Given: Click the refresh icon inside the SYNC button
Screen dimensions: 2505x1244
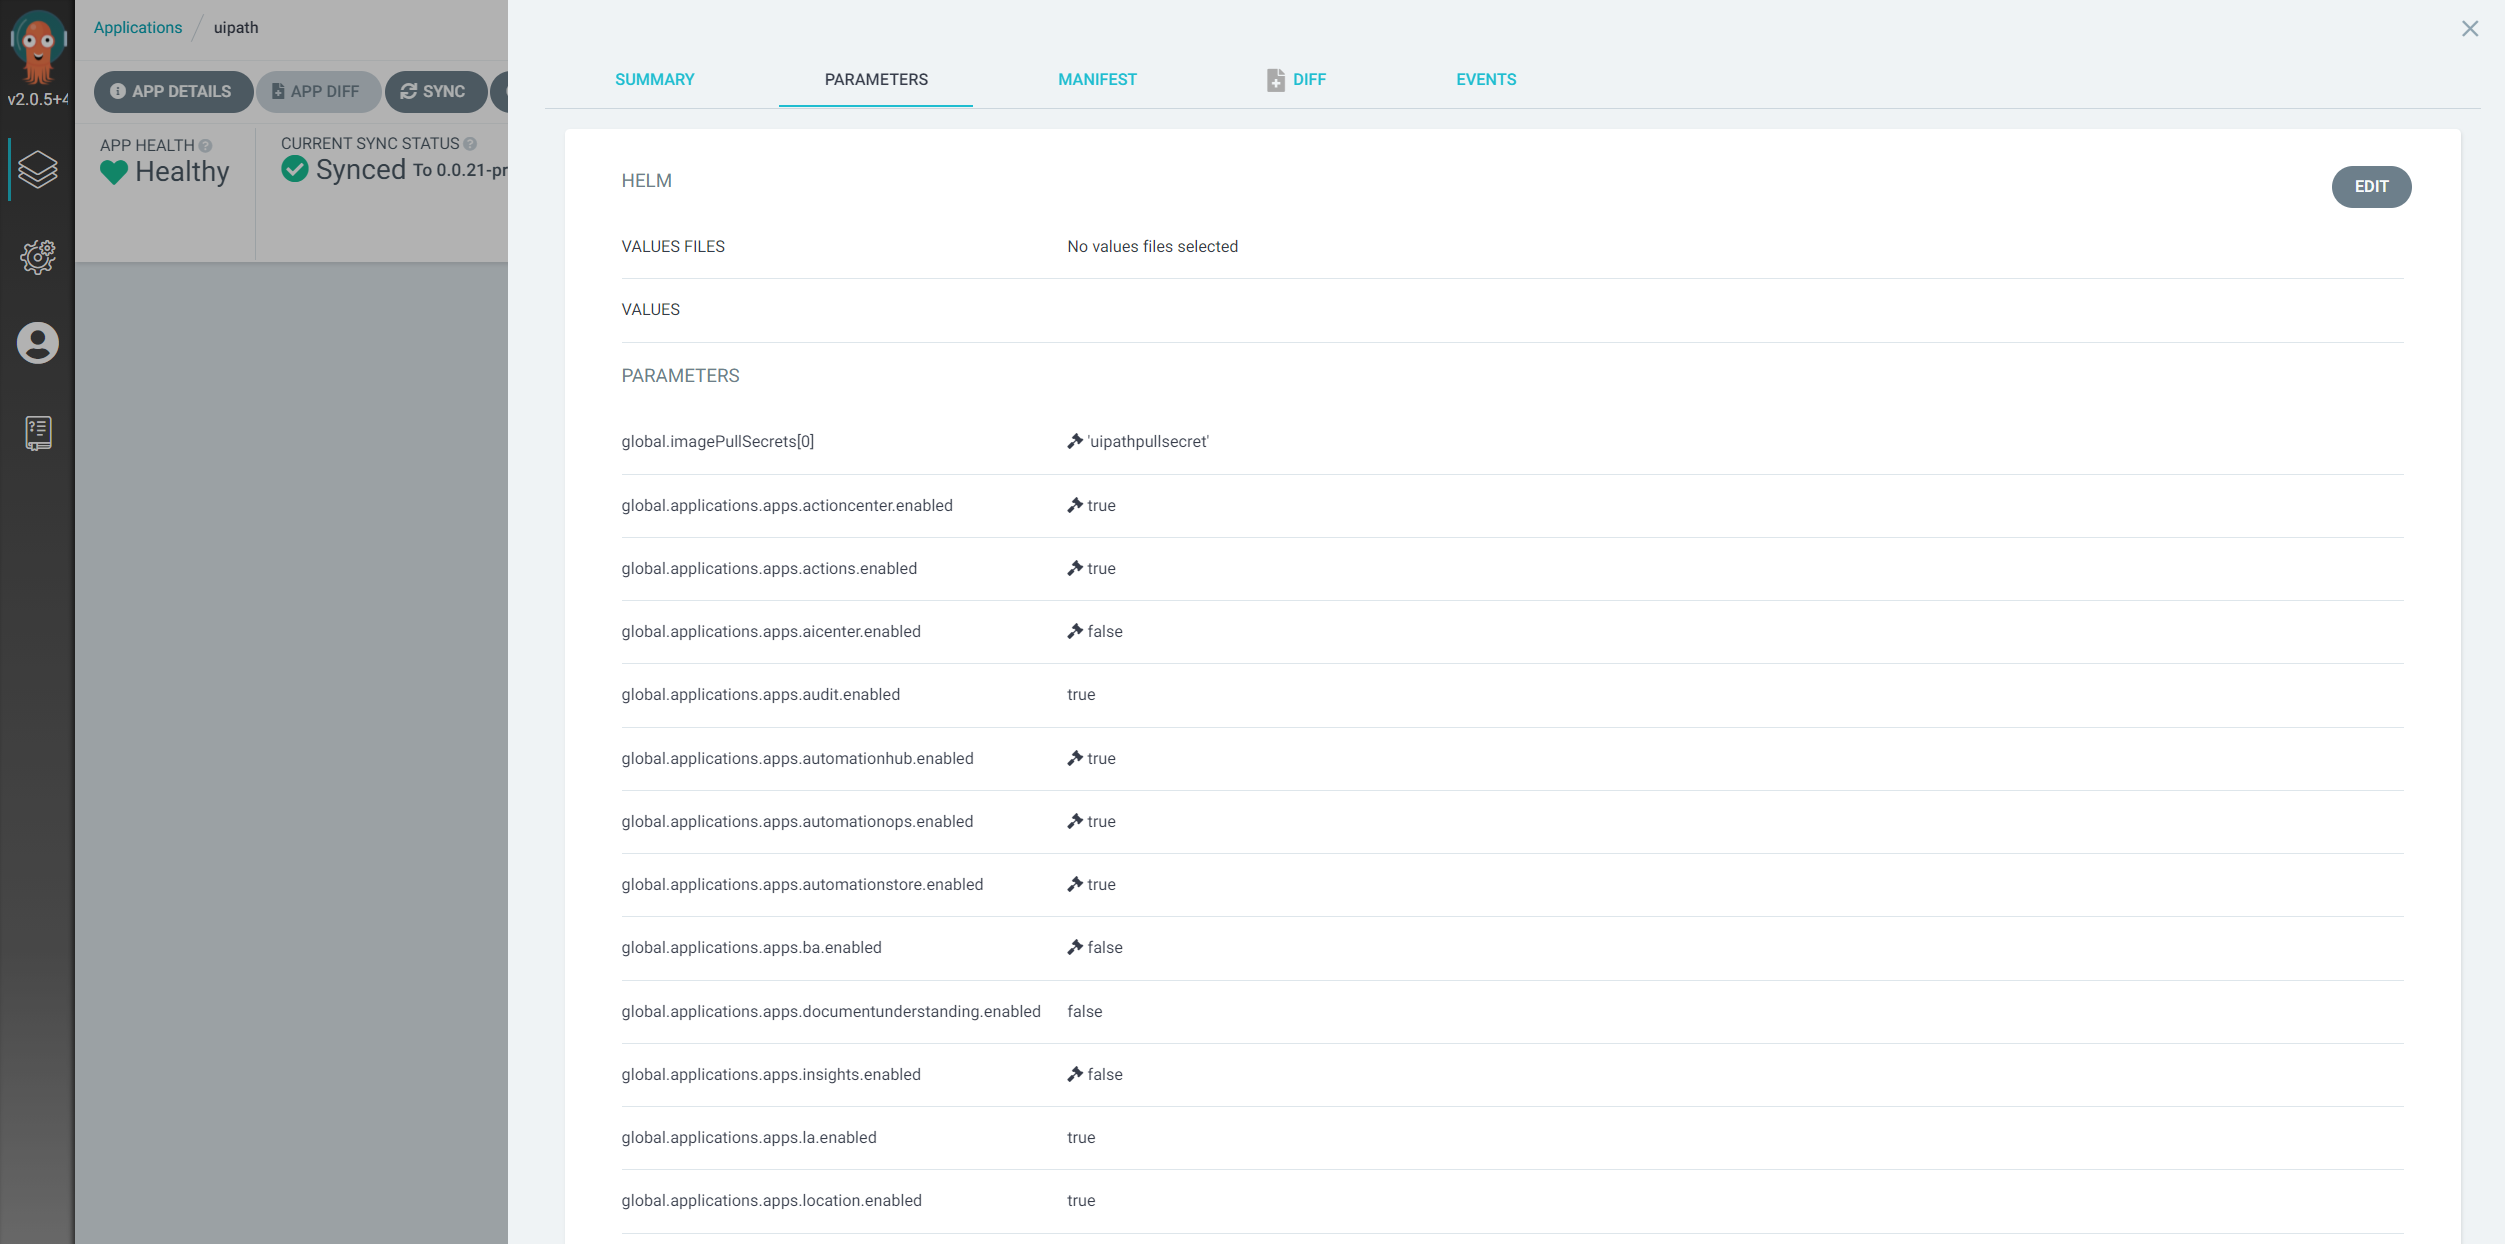Looking at the screenshot, I should (x=409, y=91).
